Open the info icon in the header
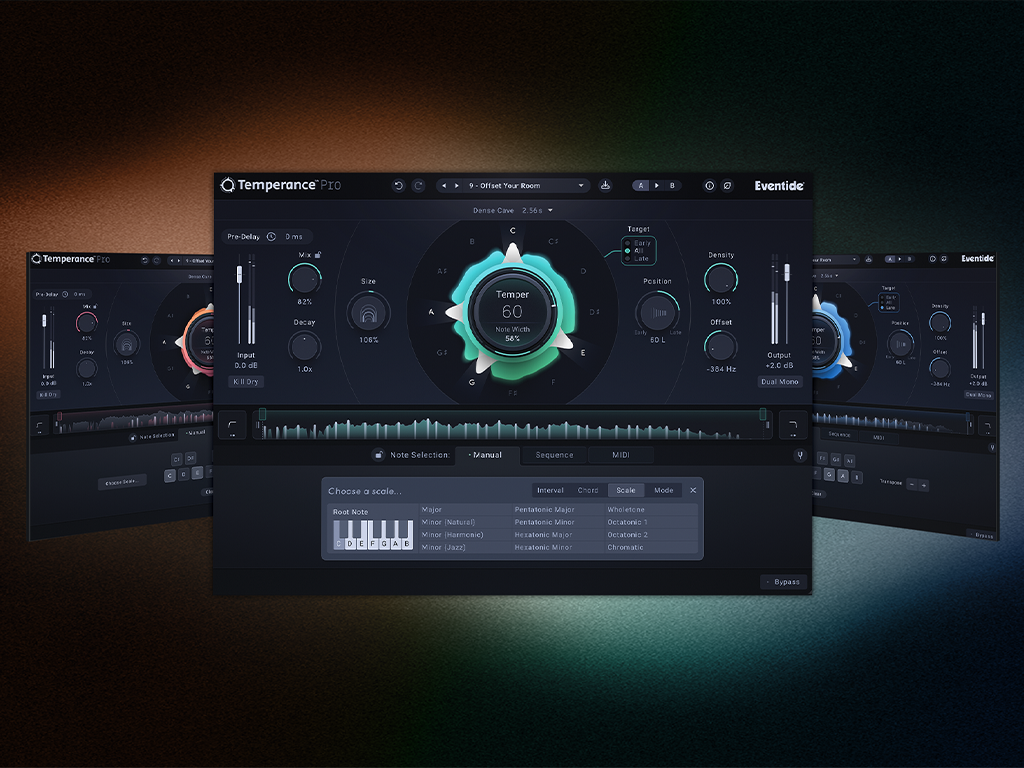Viewport: 1024px width, 768px height. [x=709, y=185]
